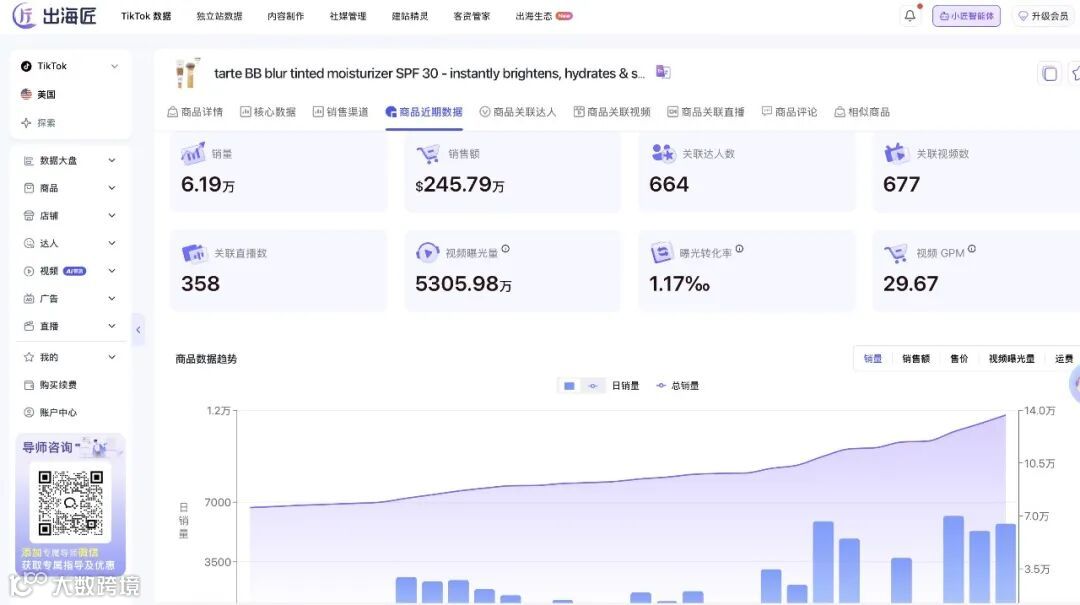Viewport: 1080px width, 605px height.
Task: Click the 关联达人数 people icon
Action: click(663, 153)
